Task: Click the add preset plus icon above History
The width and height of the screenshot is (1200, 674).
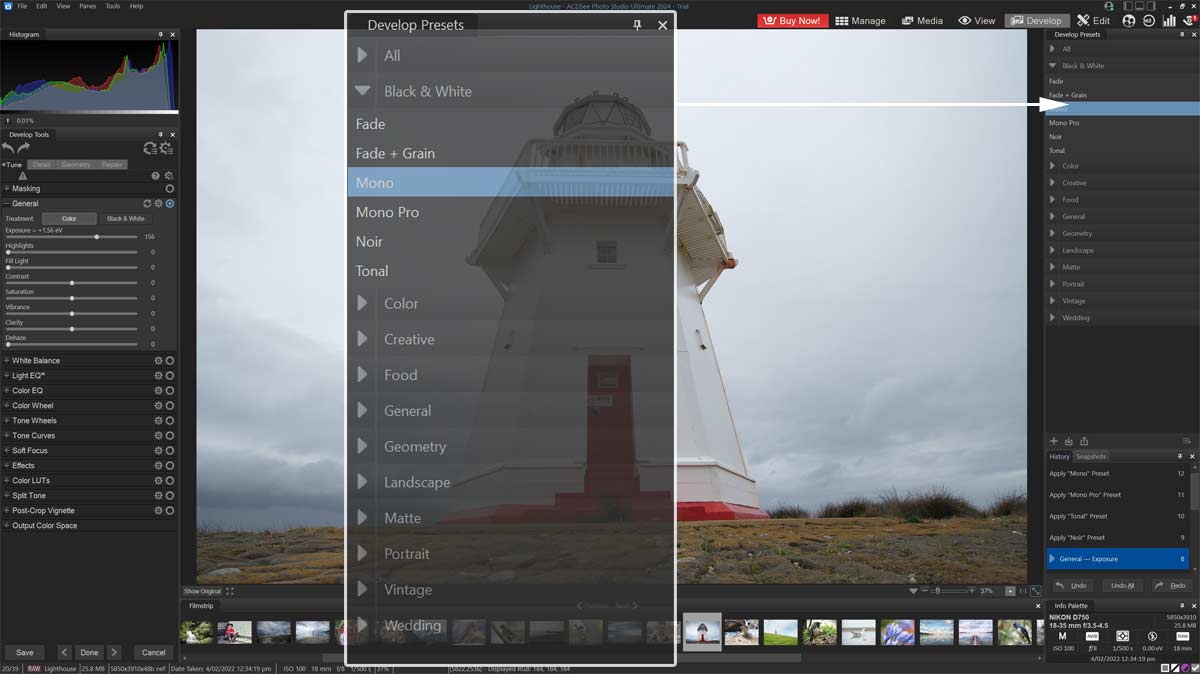Action: 1055,441
